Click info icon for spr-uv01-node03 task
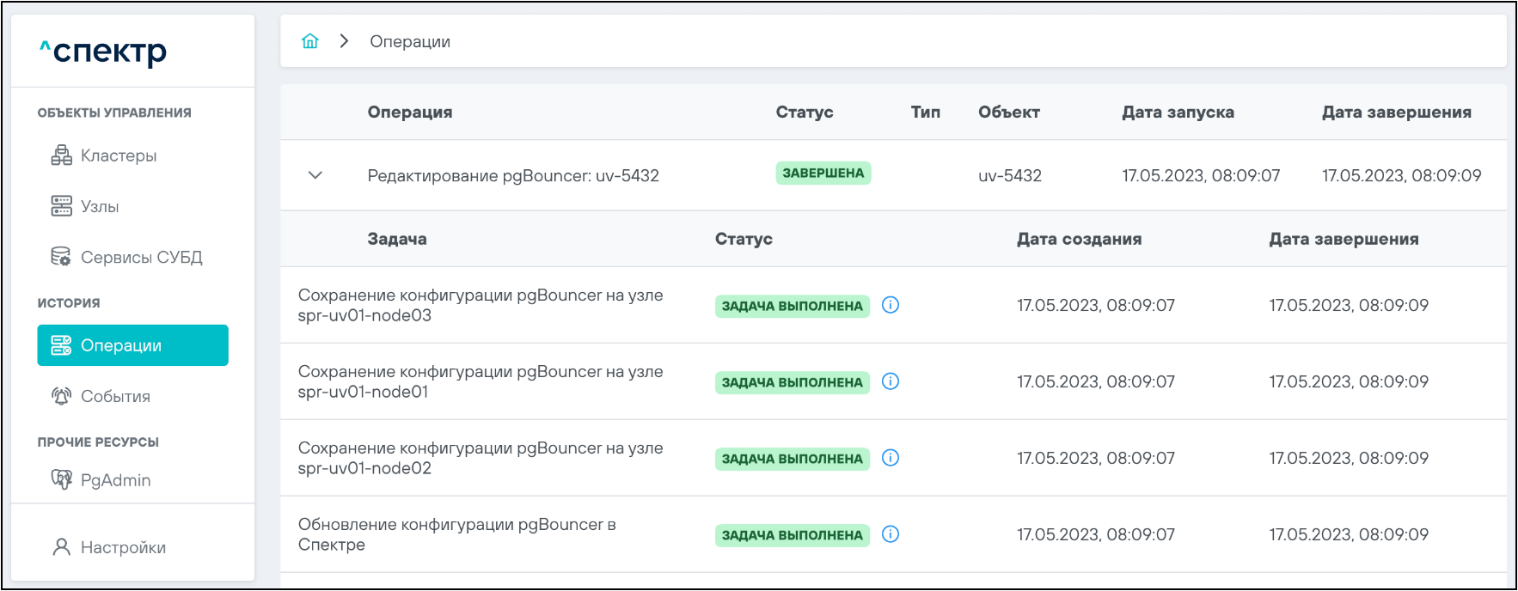 pos(891,305)
